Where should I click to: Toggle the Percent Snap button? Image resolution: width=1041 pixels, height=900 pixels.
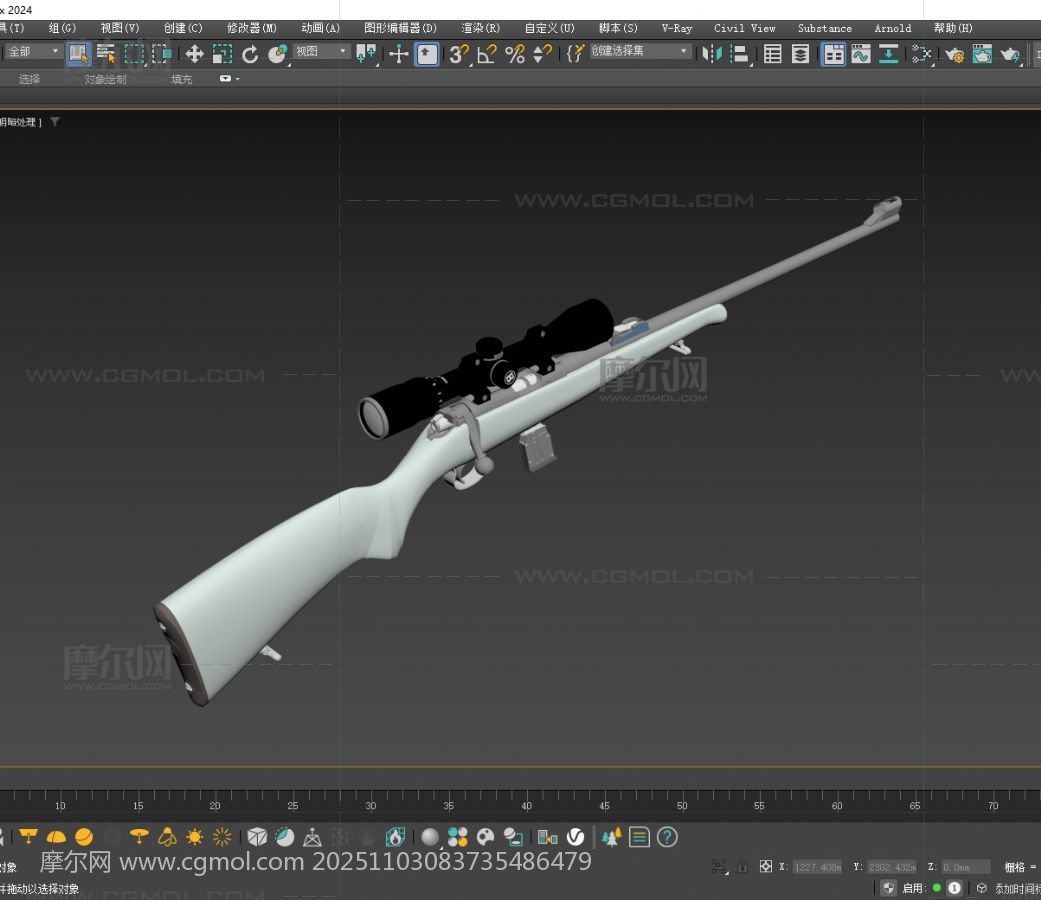pyautogui.click(x=515, y=54)
